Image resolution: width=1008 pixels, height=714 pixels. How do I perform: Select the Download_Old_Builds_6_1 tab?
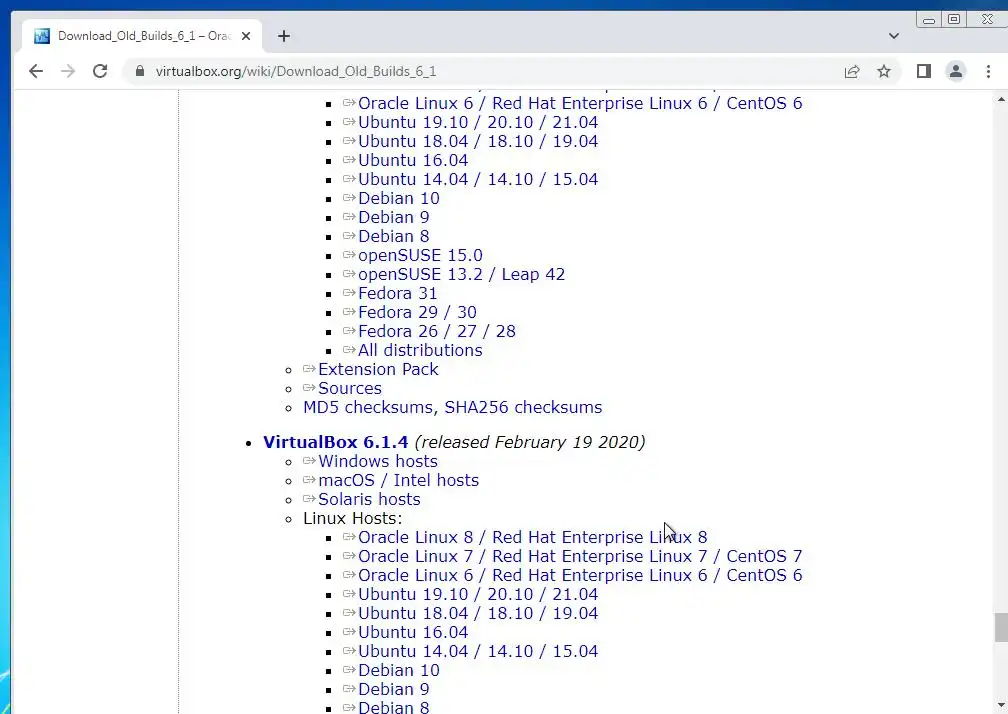pos(143,36)
